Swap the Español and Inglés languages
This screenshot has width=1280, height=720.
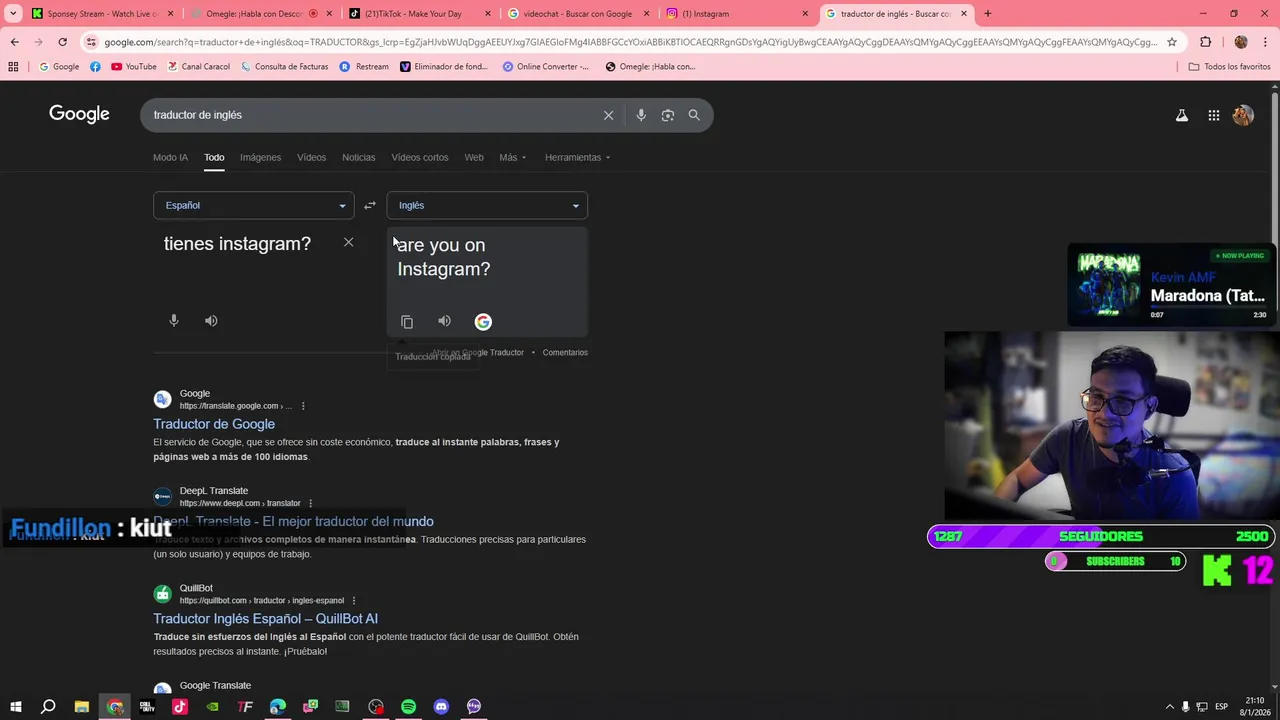[x=370, y=205]
